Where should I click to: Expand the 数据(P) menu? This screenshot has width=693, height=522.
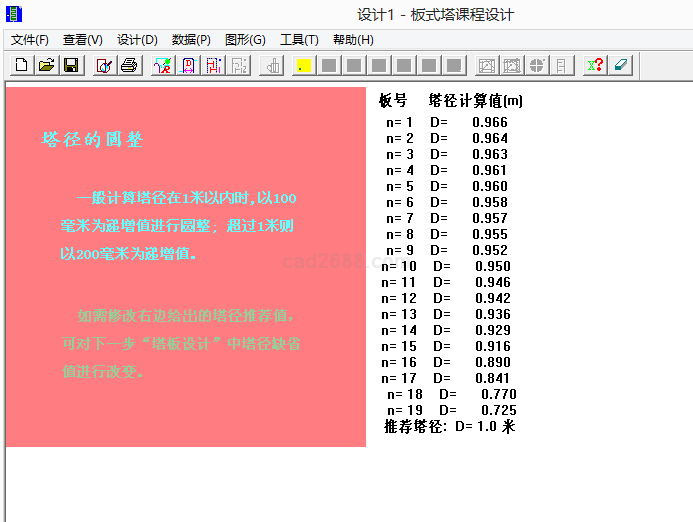(x=191, y=40)
